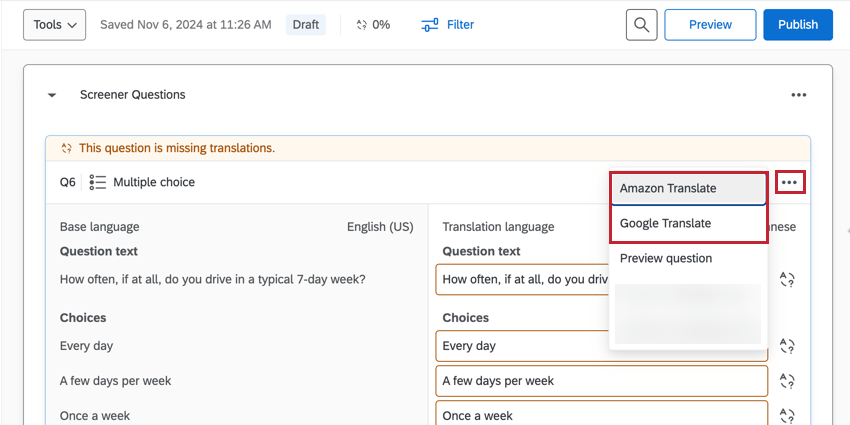The width and height of the screenshot is (850, 425).
Task: Open the Q6 three-dot options menu
Action: pos(790,182)
